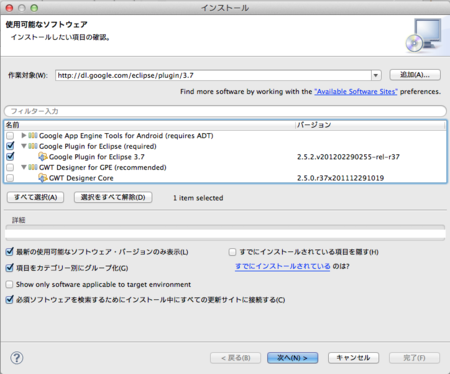This screenshot has width=450, height=374.
Task: Expand Google App Engine Tools for Android node
Action: coord(24,136)
